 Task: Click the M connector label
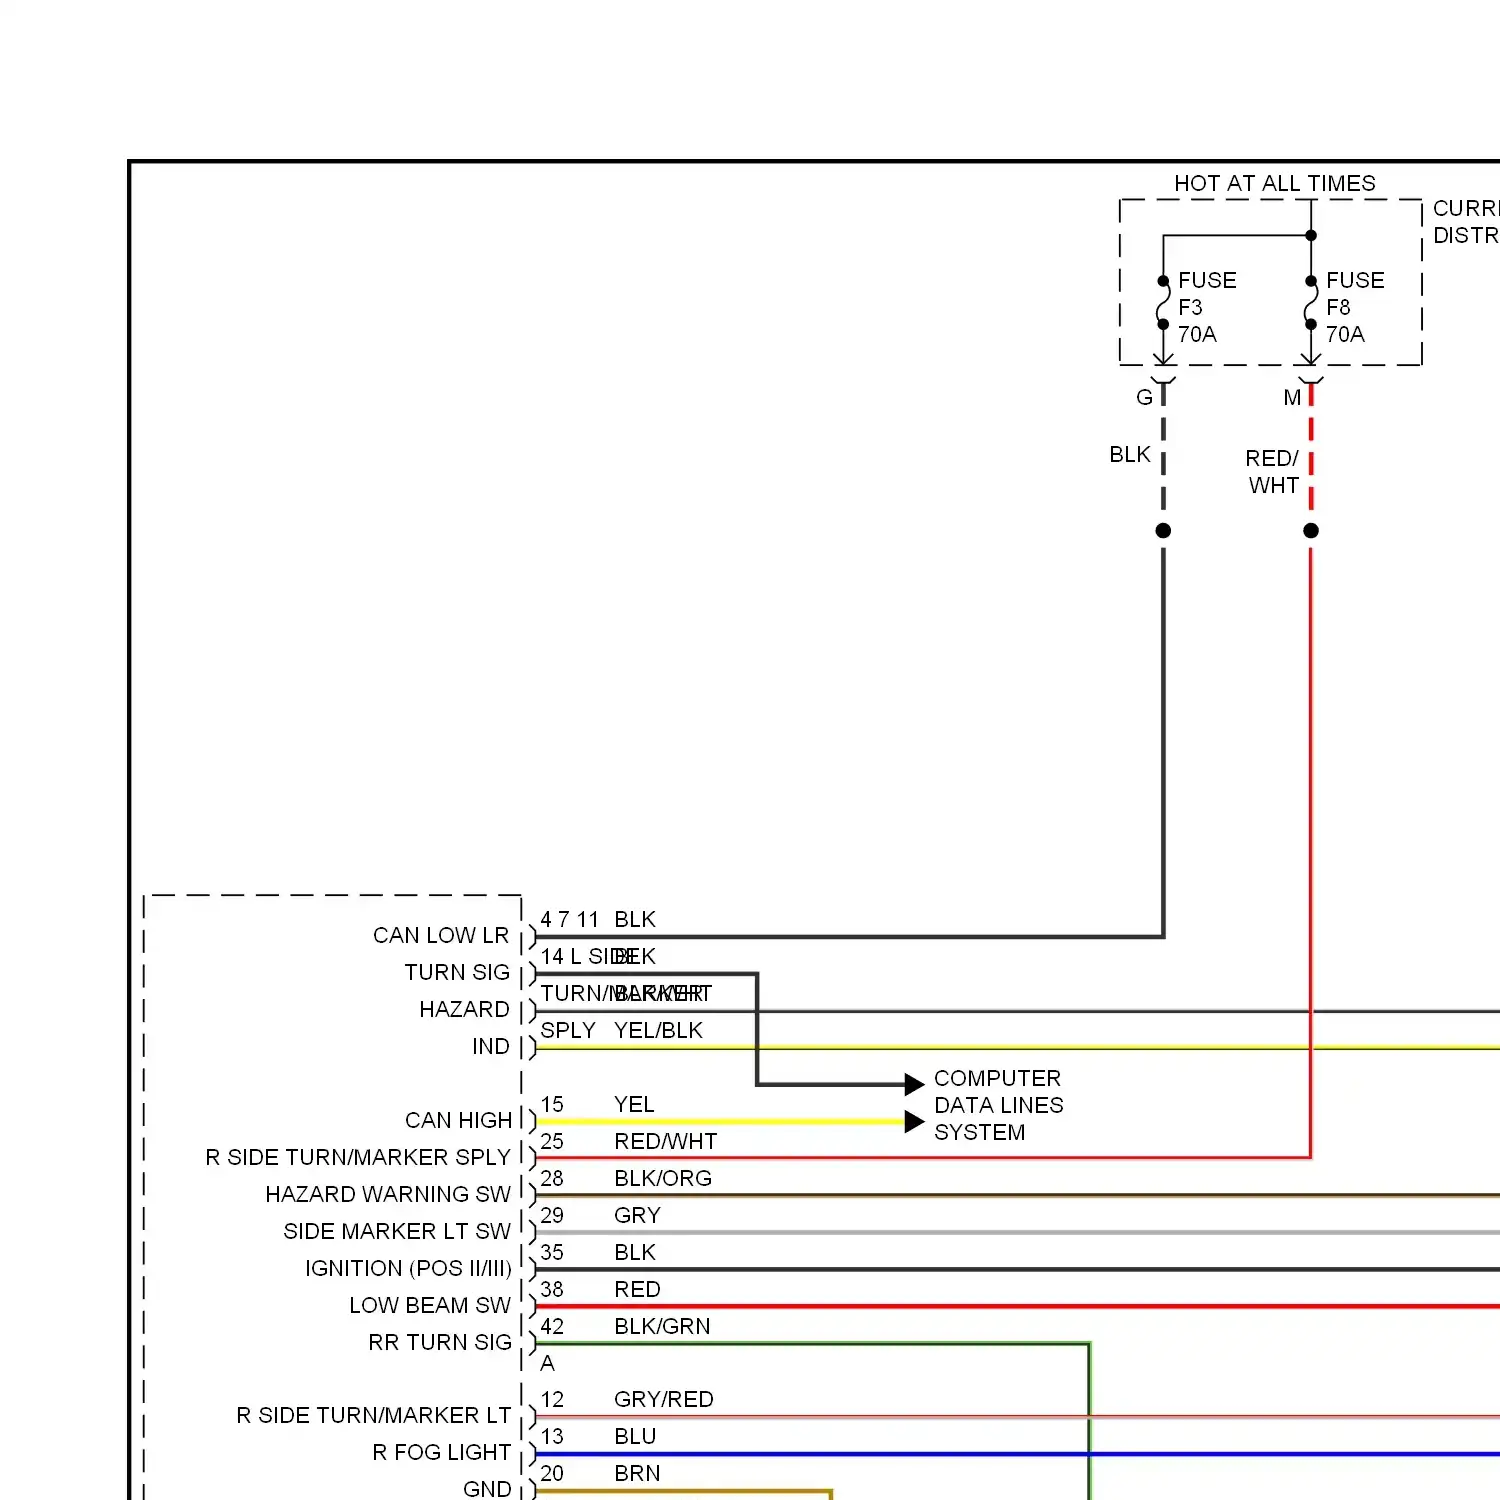(1292, 397)
